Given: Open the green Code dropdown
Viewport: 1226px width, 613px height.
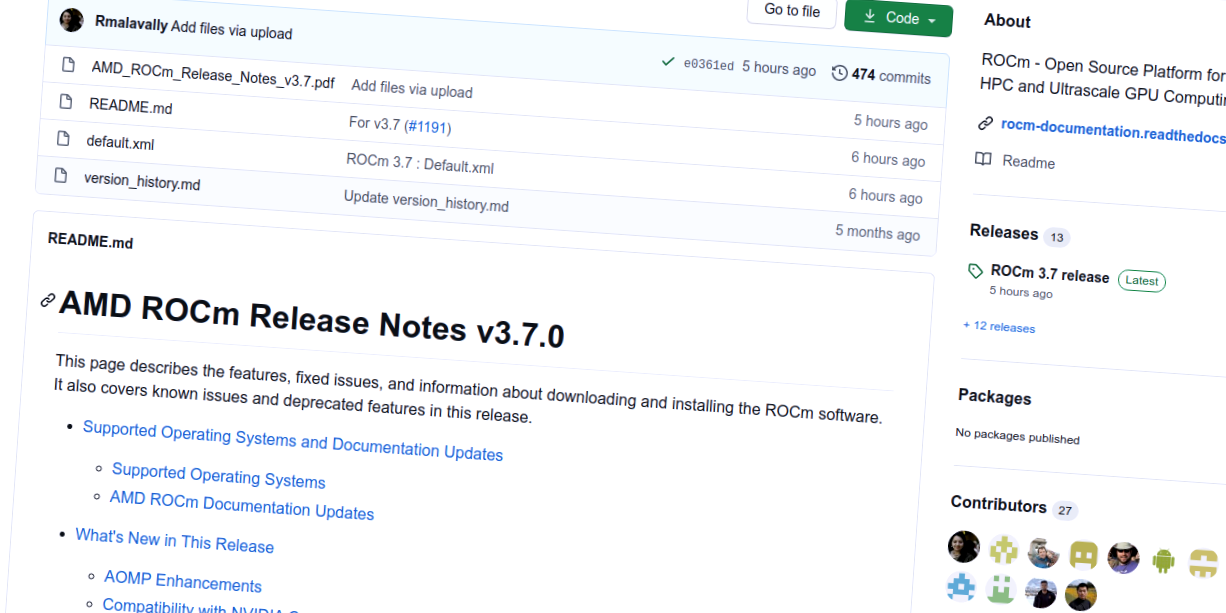Looking at the screenshot, I should (x=898, y=18).
